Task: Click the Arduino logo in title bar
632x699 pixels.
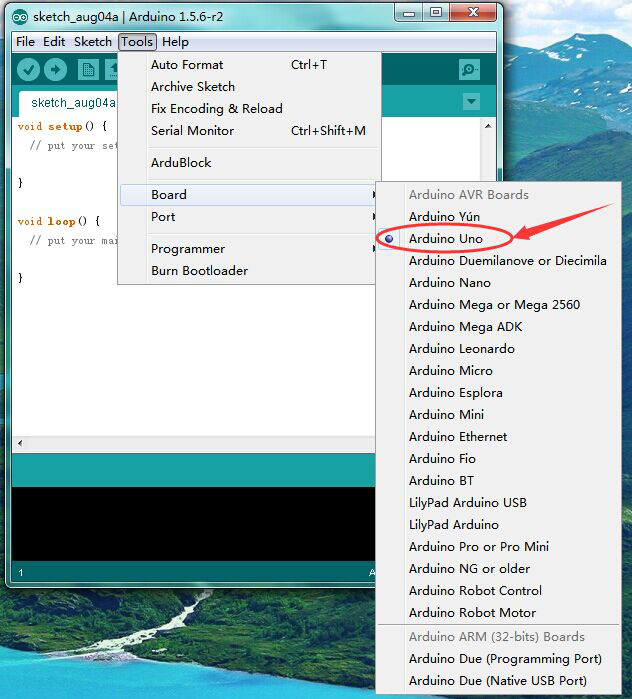Action: (19, 15)
